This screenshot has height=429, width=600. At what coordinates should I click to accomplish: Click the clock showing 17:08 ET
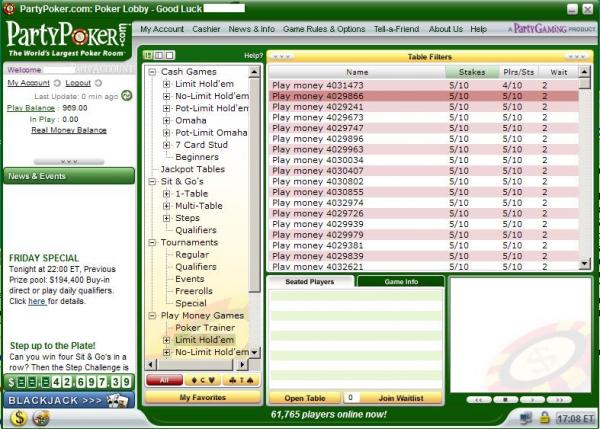pos(575,418)
